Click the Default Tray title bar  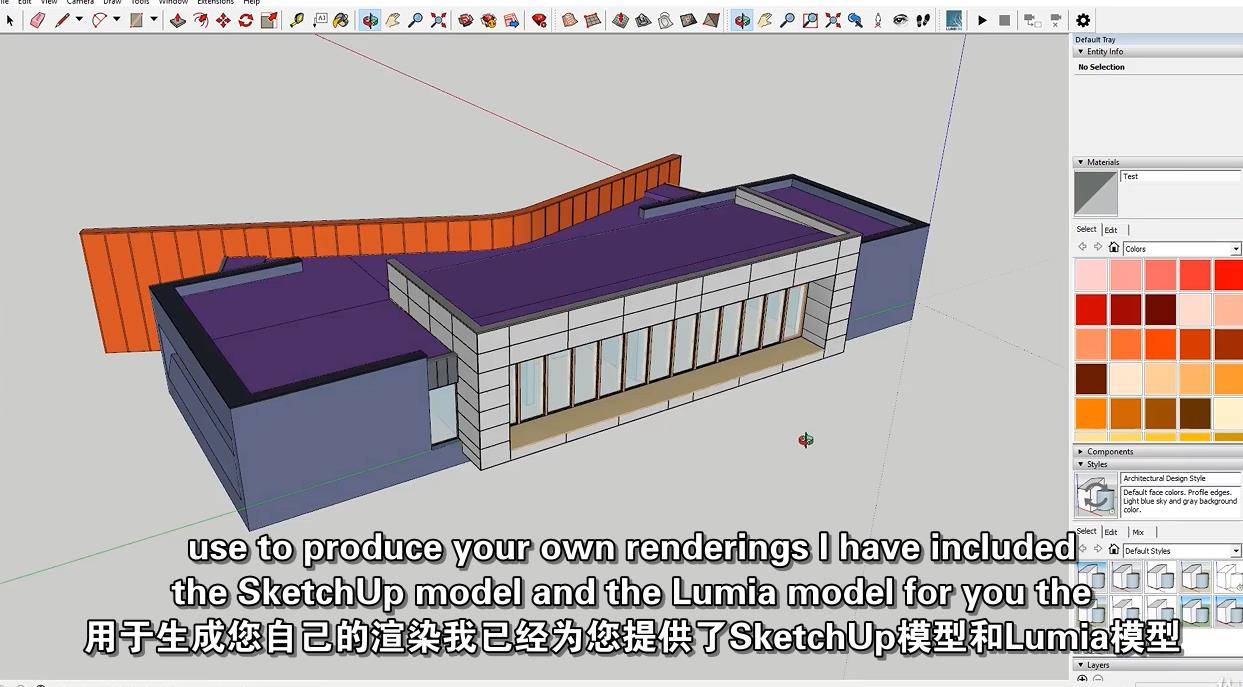[x=1157, y=40]
